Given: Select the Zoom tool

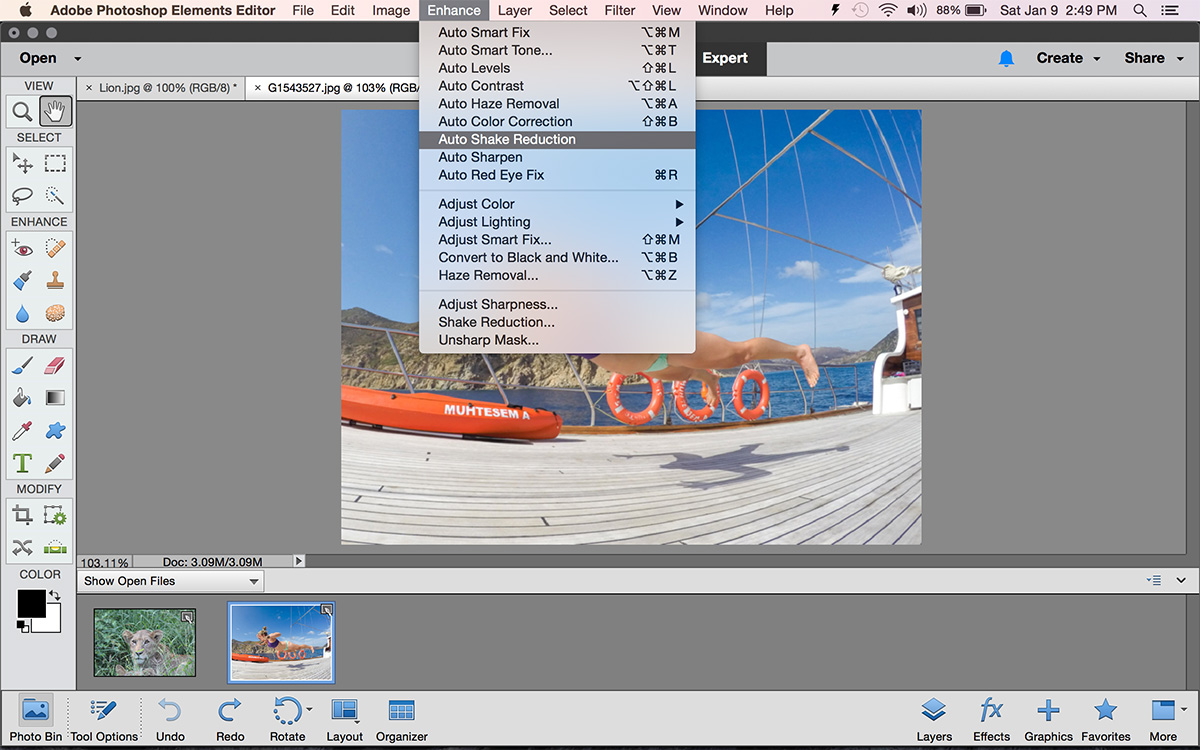Looking at the screenshot, I should point(22,111).
